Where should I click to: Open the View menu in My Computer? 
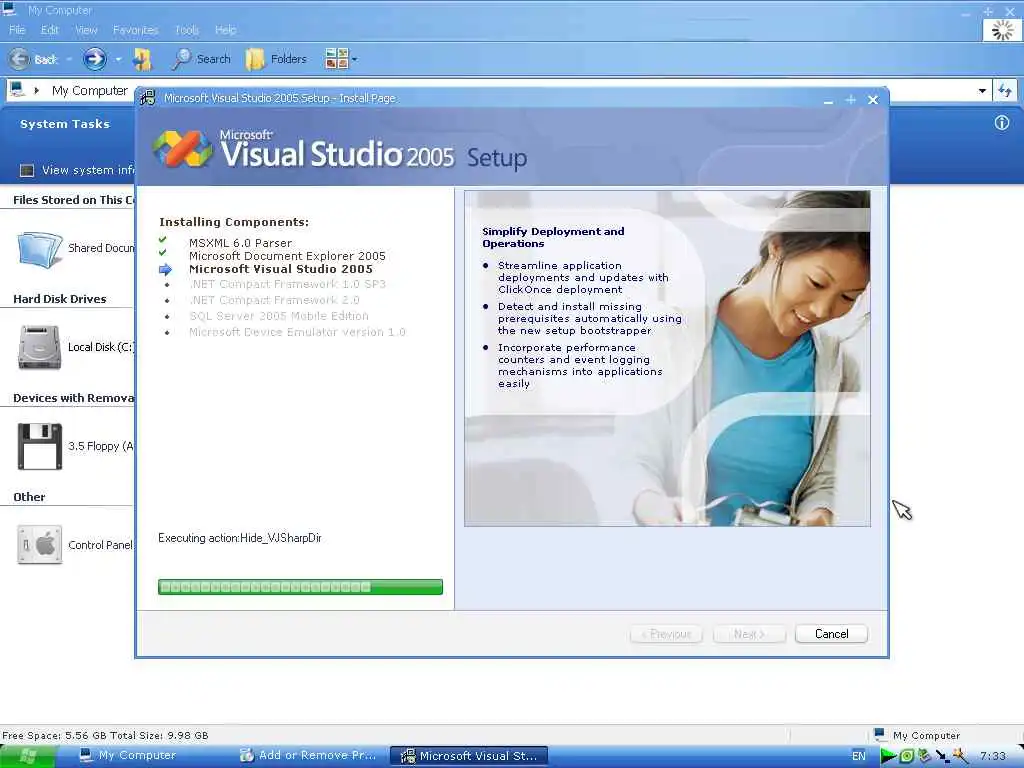[x=86, y=30]
